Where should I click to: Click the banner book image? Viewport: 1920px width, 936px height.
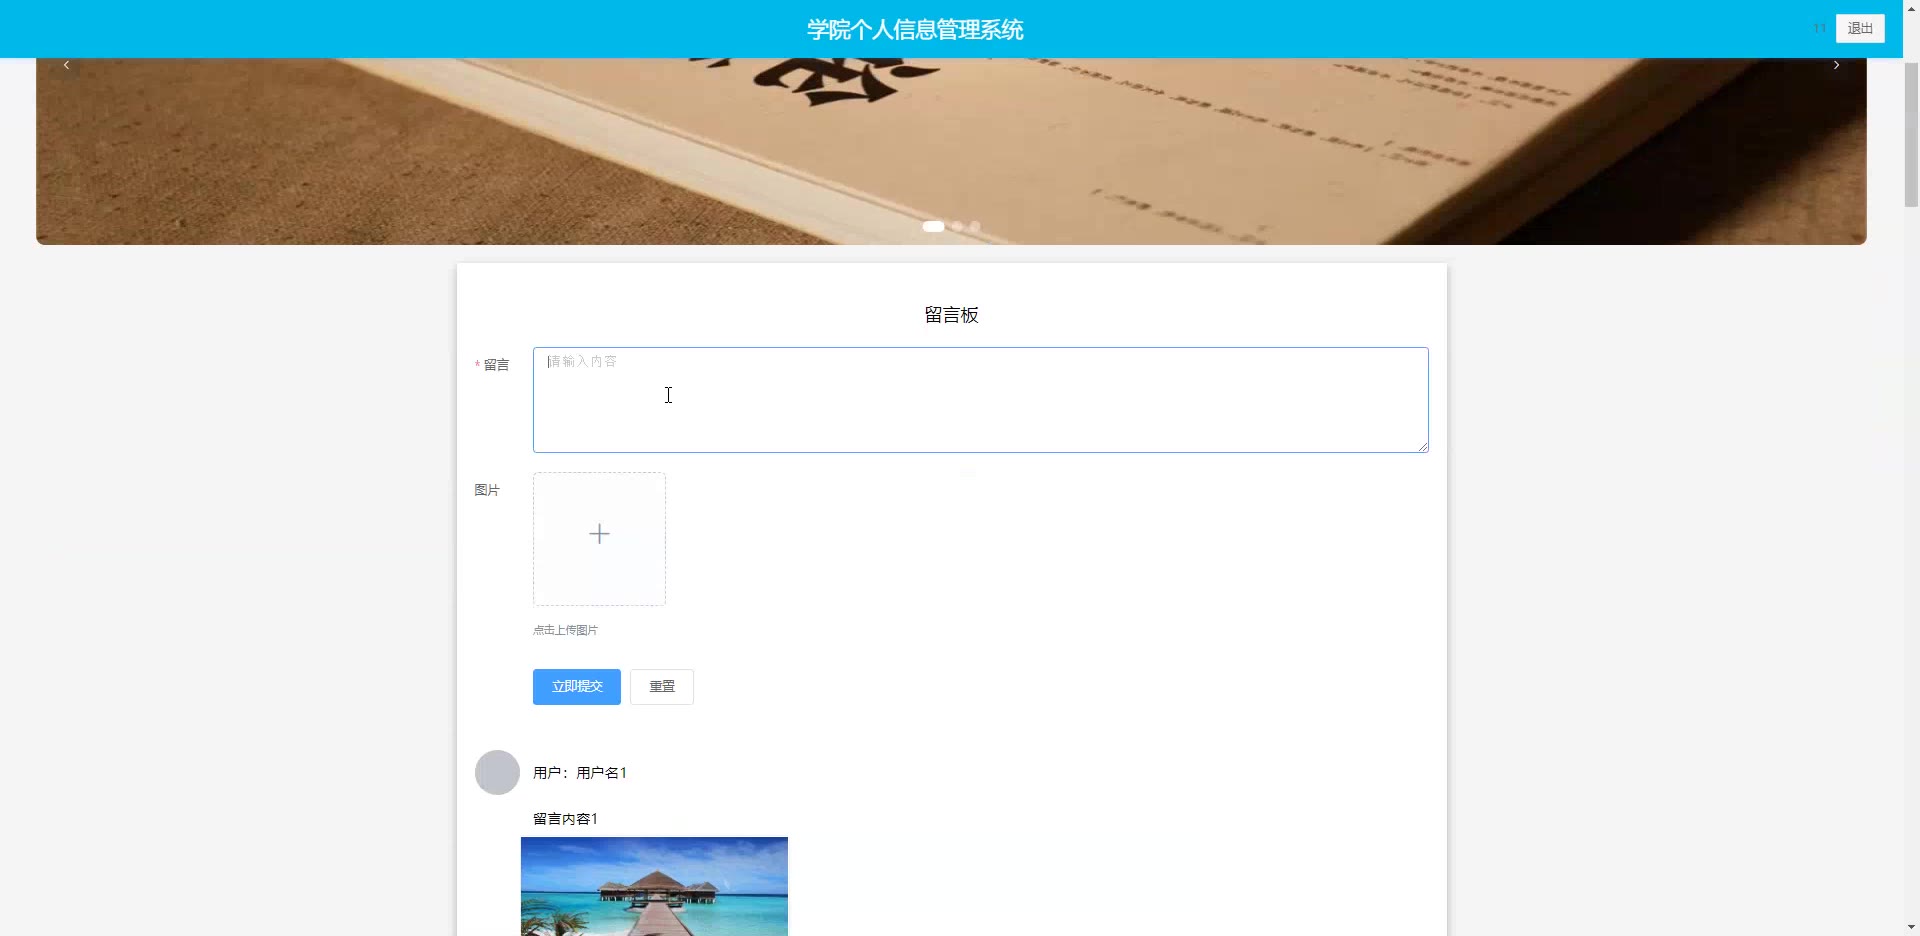(x=951, y=151)
